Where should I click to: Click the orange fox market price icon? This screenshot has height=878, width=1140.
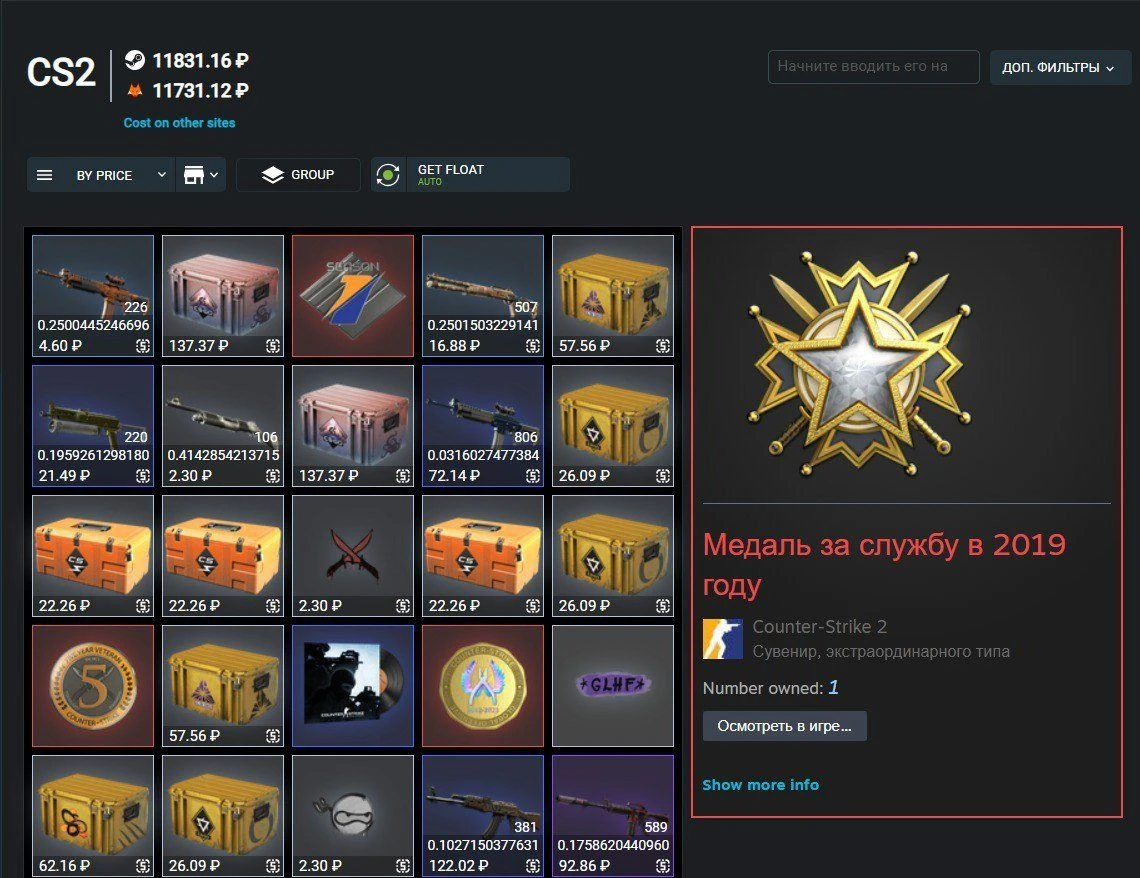click(135, 90)
